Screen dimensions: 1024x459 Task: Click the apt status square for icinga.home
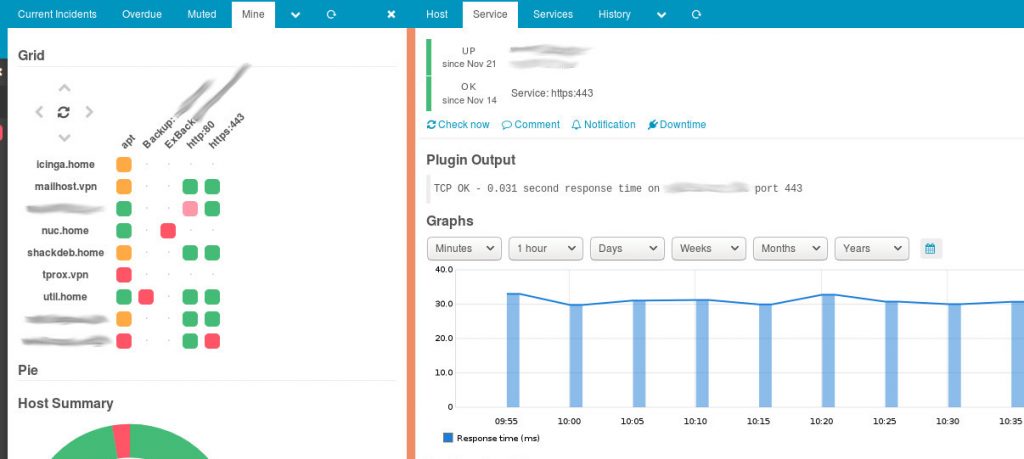tap(124, 165)
